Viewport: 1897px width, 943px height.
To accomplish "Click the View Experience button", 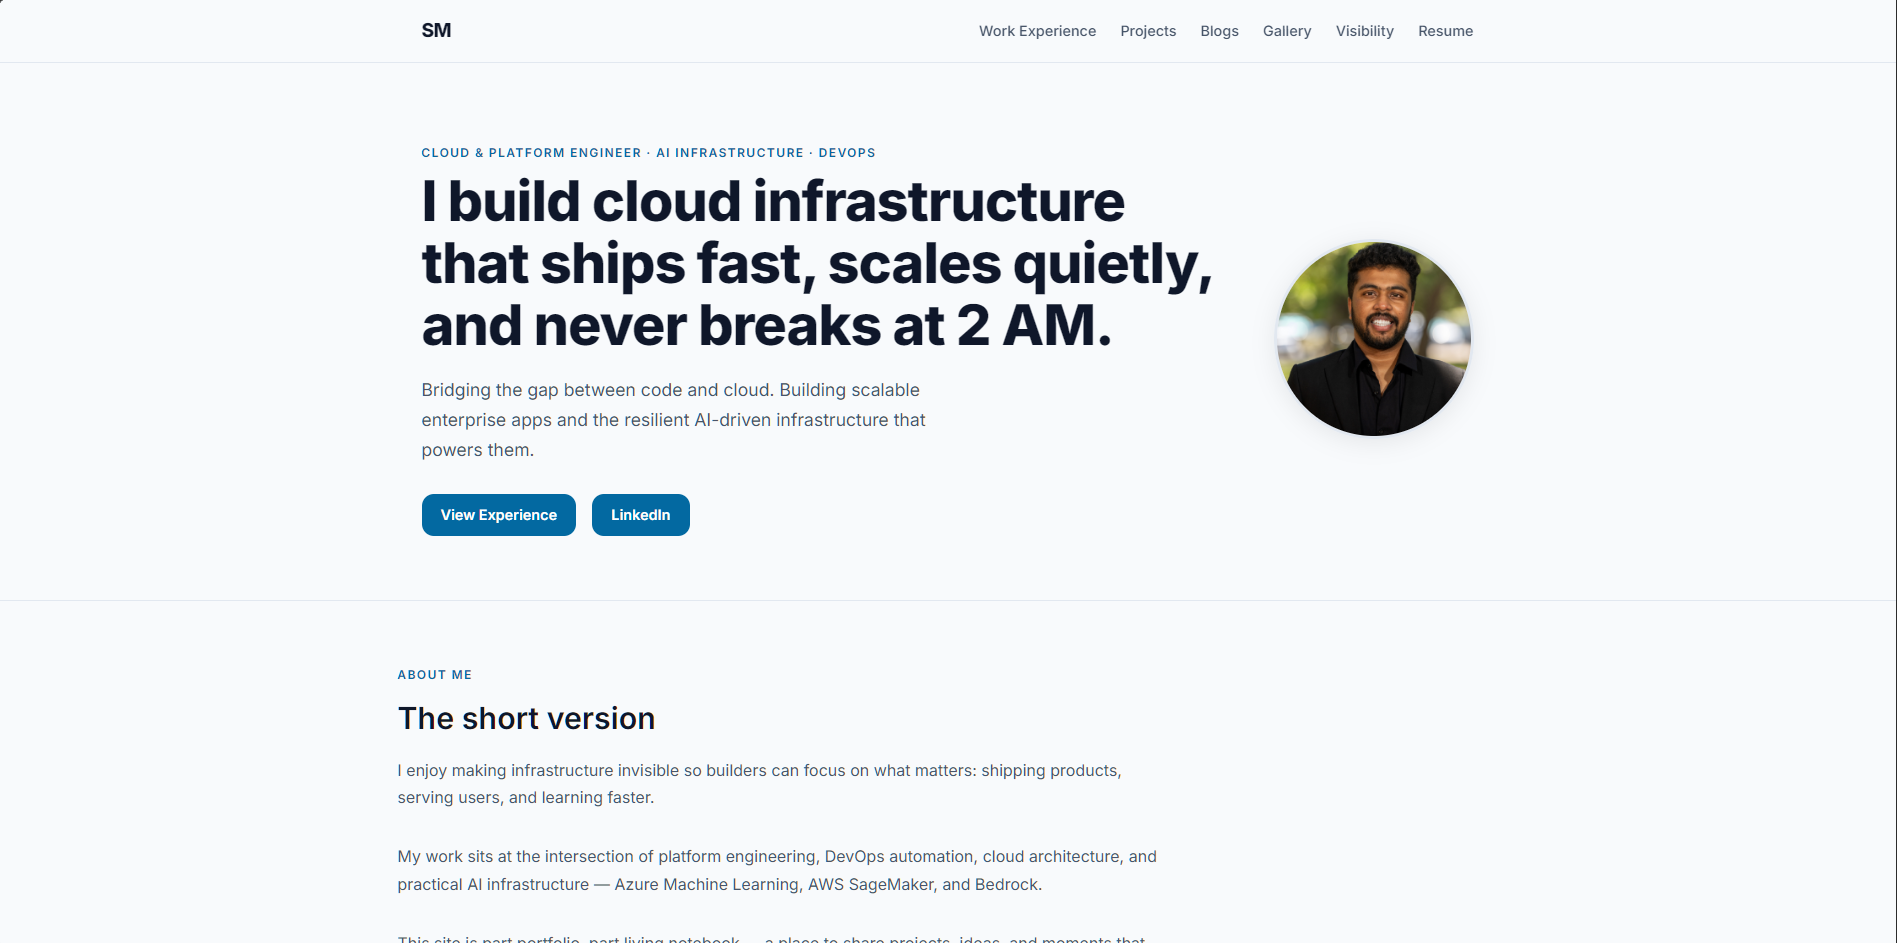I will tap(498, 514).
